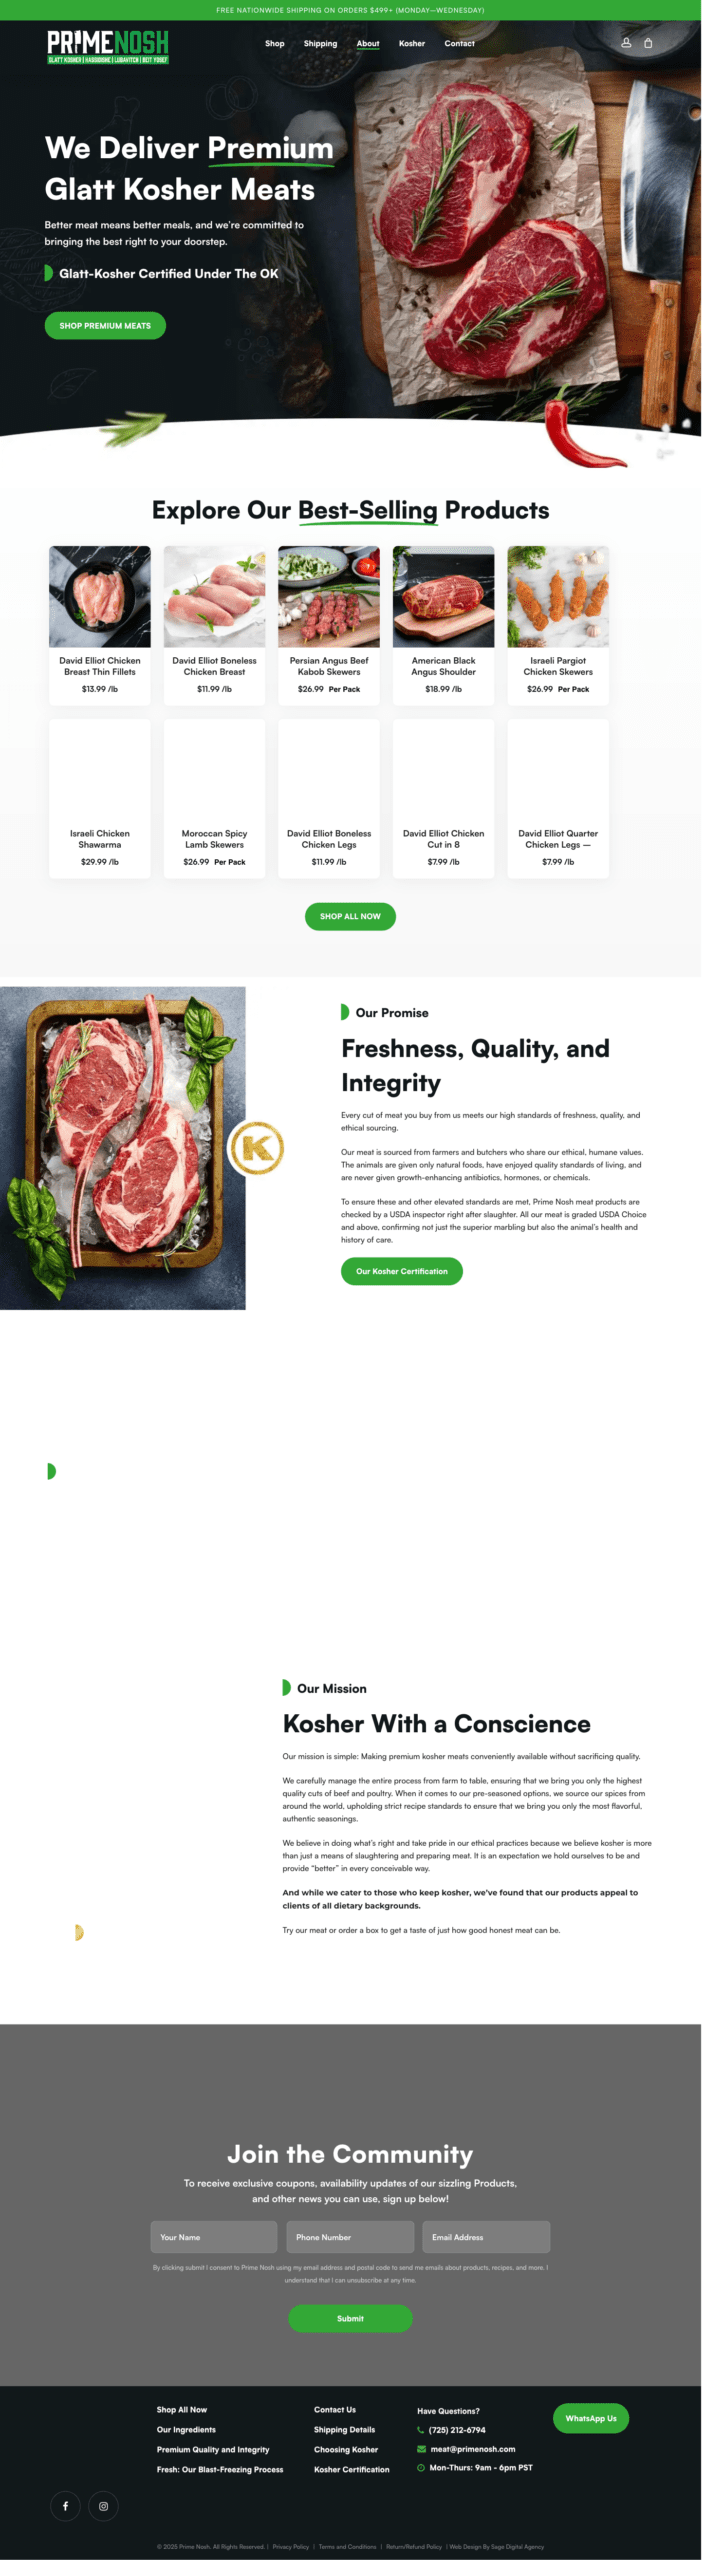Image resolution: width=705 pixels, height=2560 pixels.
Task: Click the Shop All Now button
Action: click(x=350, y=916)
